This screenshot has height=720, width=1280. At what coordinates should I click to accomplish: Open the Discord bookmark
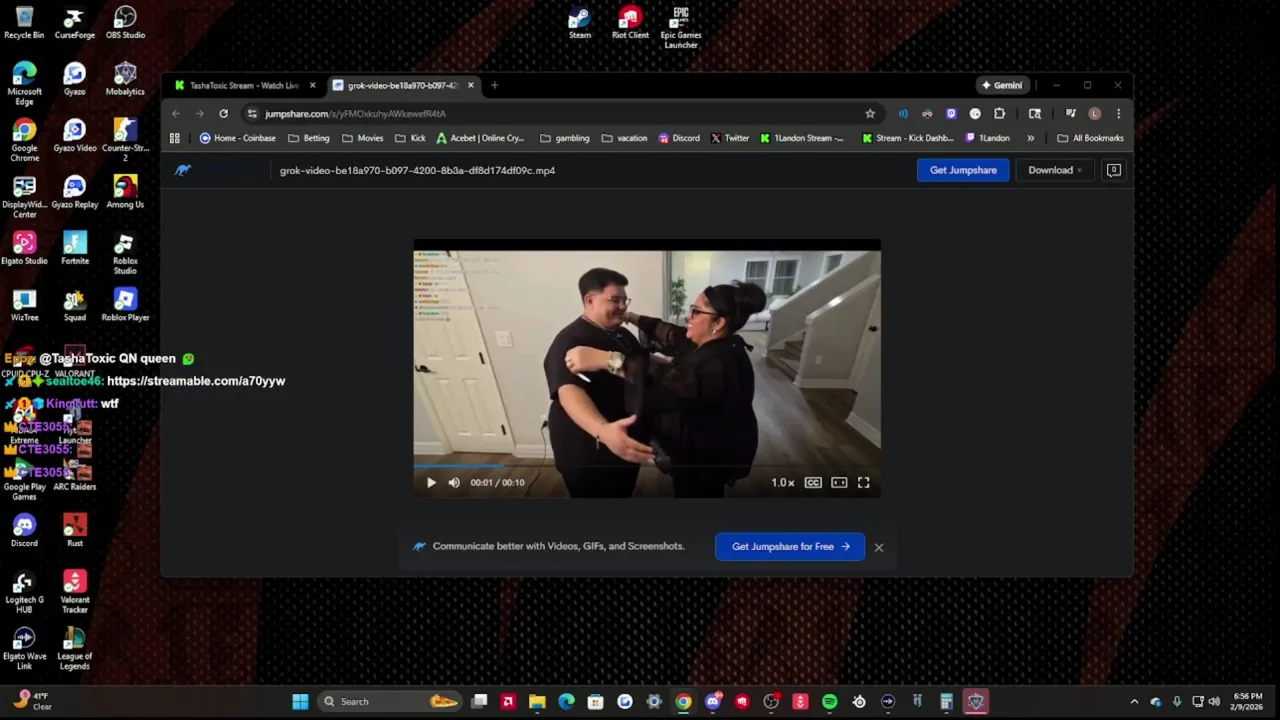(679, 138)
